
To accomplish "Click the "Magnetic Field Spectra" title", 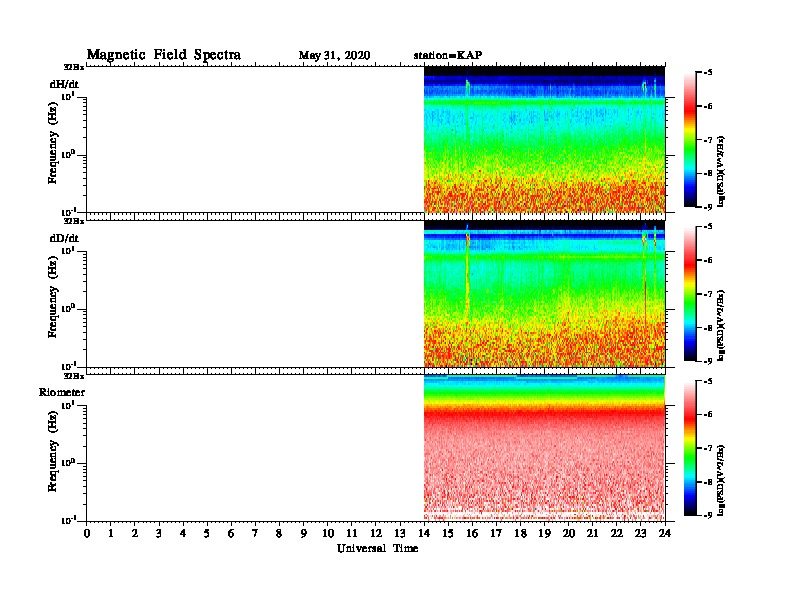I will tap(164, 55).
